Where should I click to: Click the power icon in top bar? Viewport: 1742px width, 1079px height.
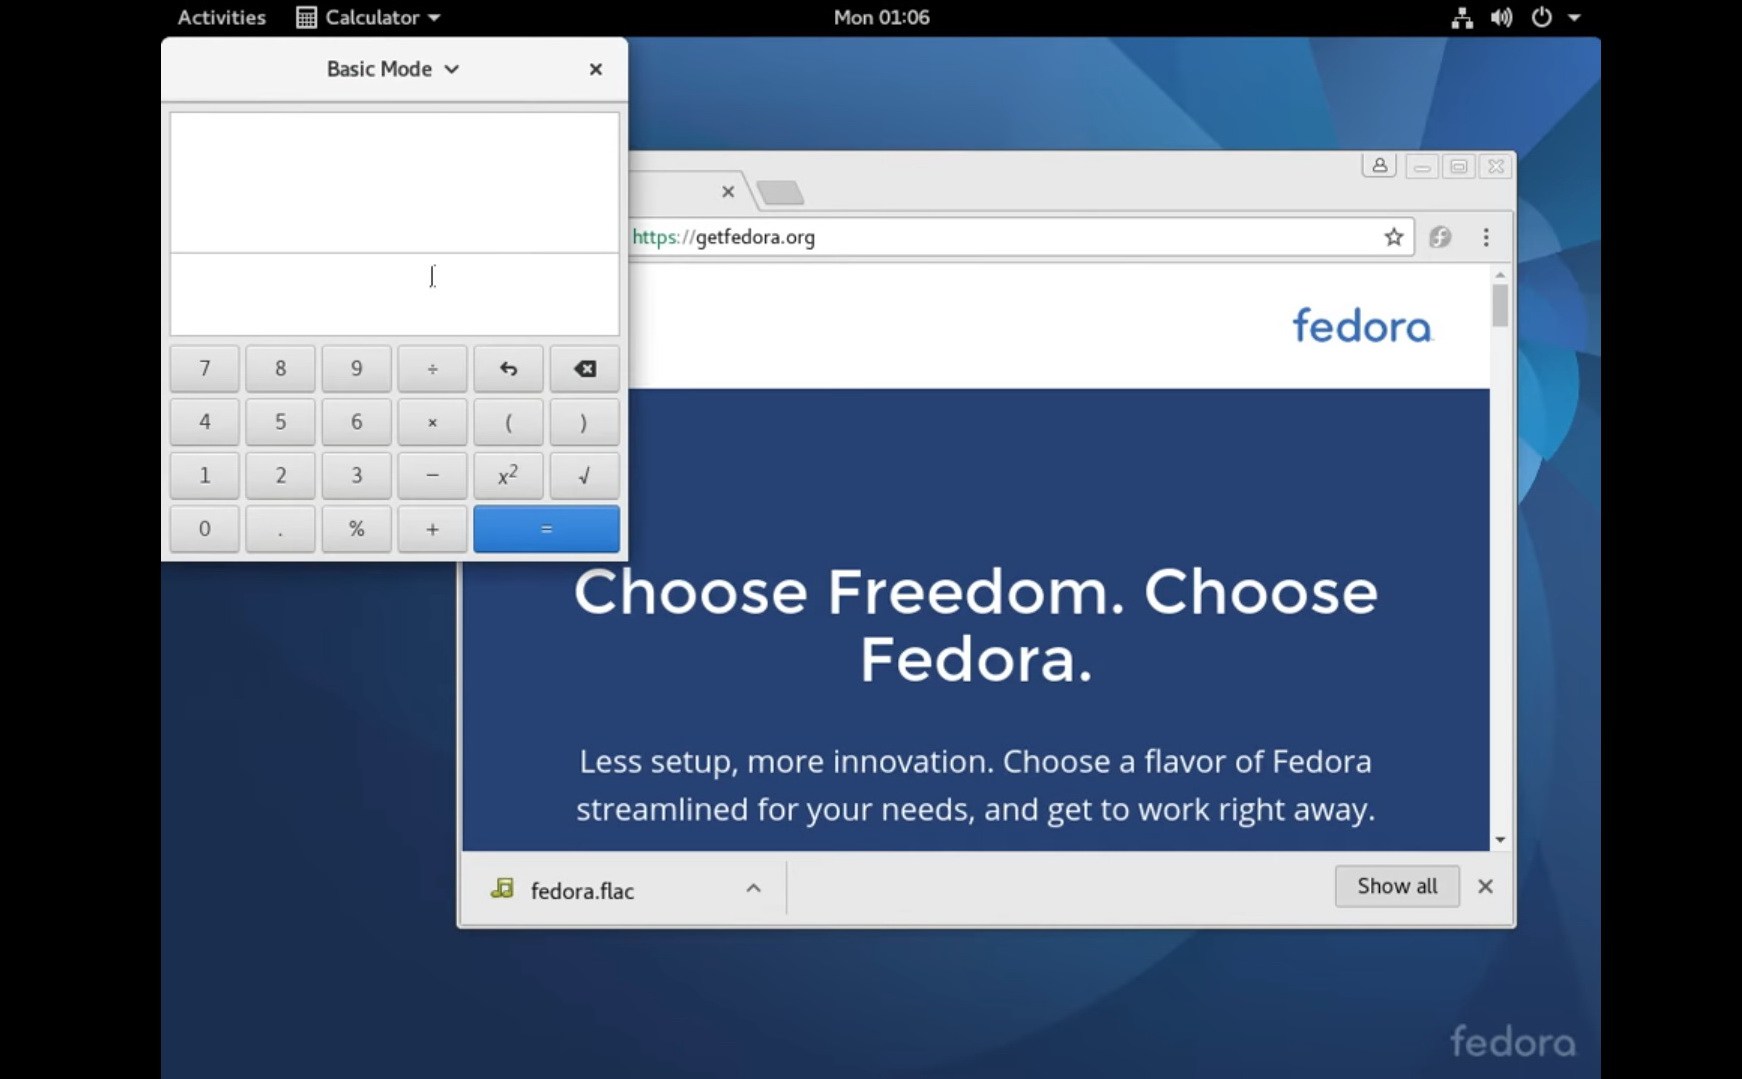(x=1541, y=17)
